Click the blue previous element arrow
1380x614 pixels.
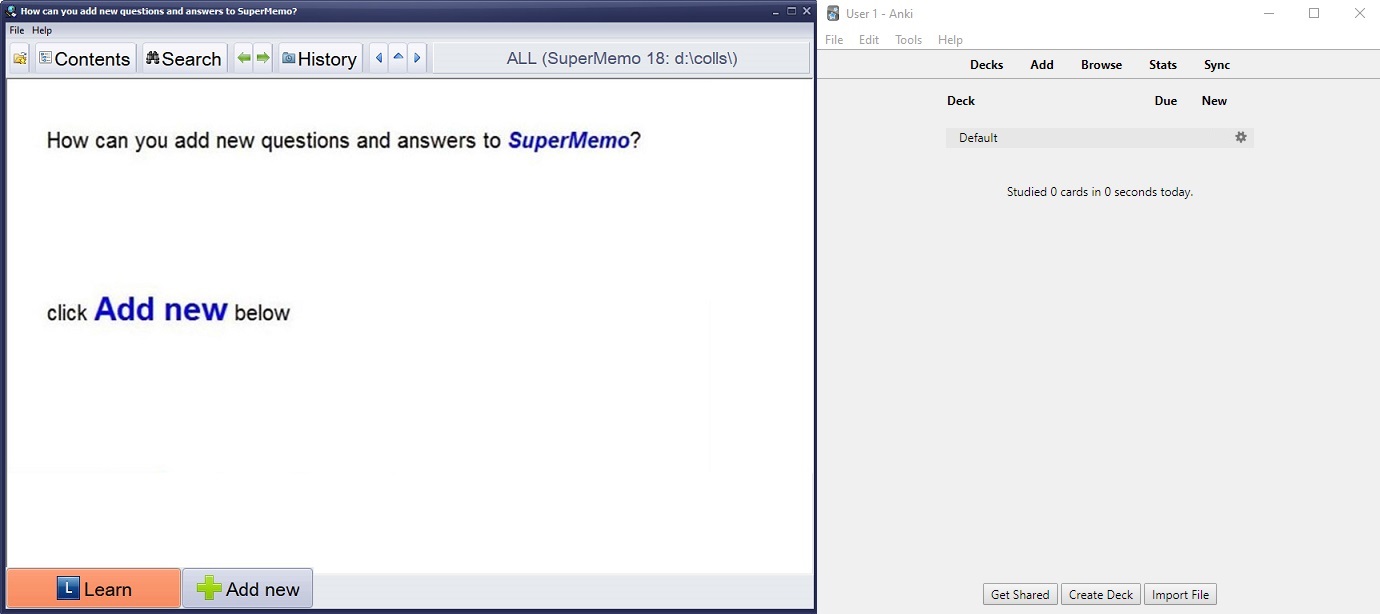[379, 58]
